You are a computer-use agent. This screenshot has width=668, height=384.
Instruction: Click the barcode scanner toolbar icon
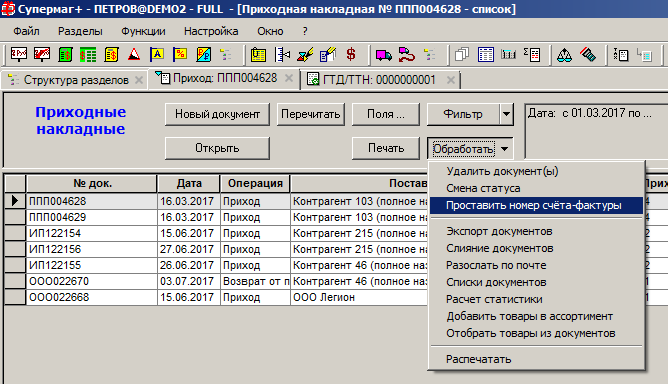[588, 55]
